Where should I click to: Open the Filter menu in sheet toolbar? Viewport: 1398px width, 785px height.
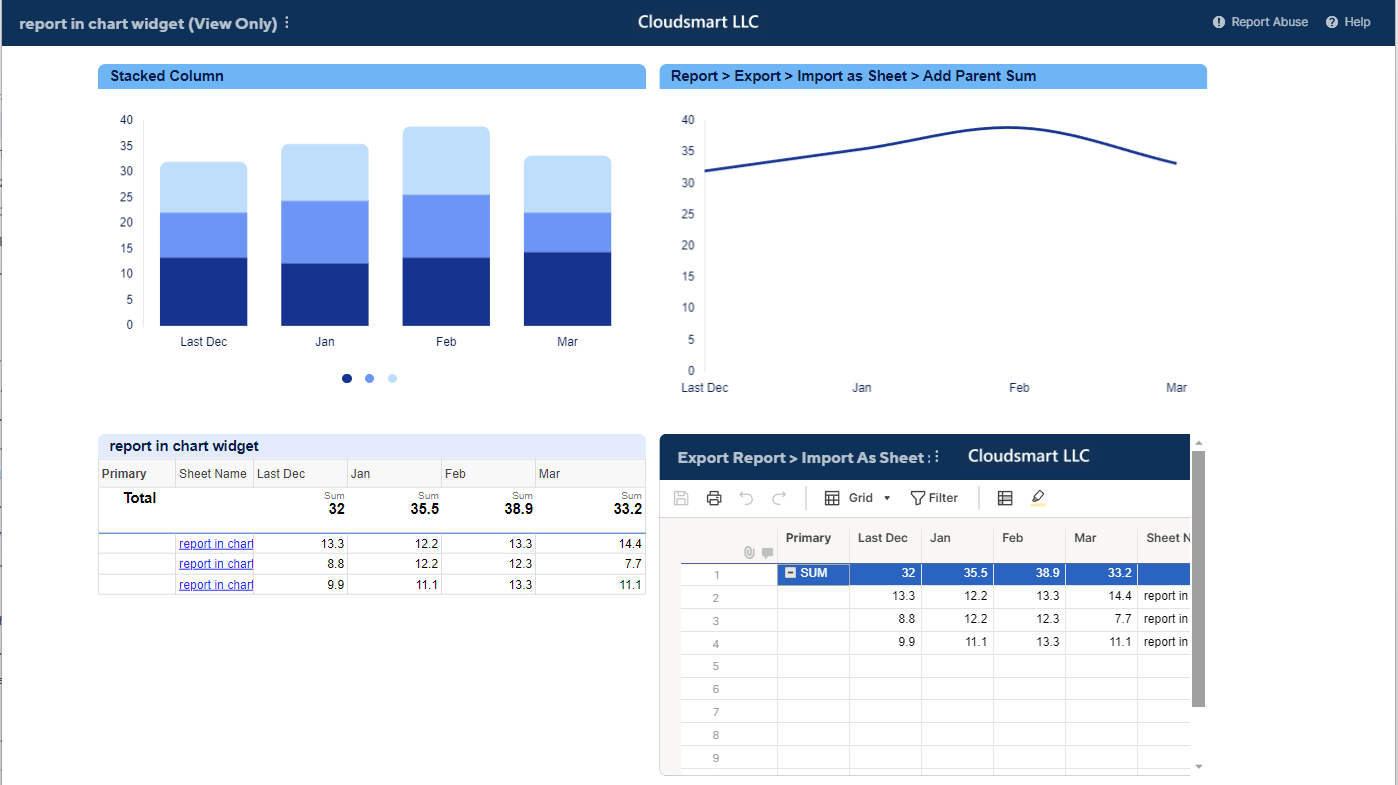pos(934,498)
